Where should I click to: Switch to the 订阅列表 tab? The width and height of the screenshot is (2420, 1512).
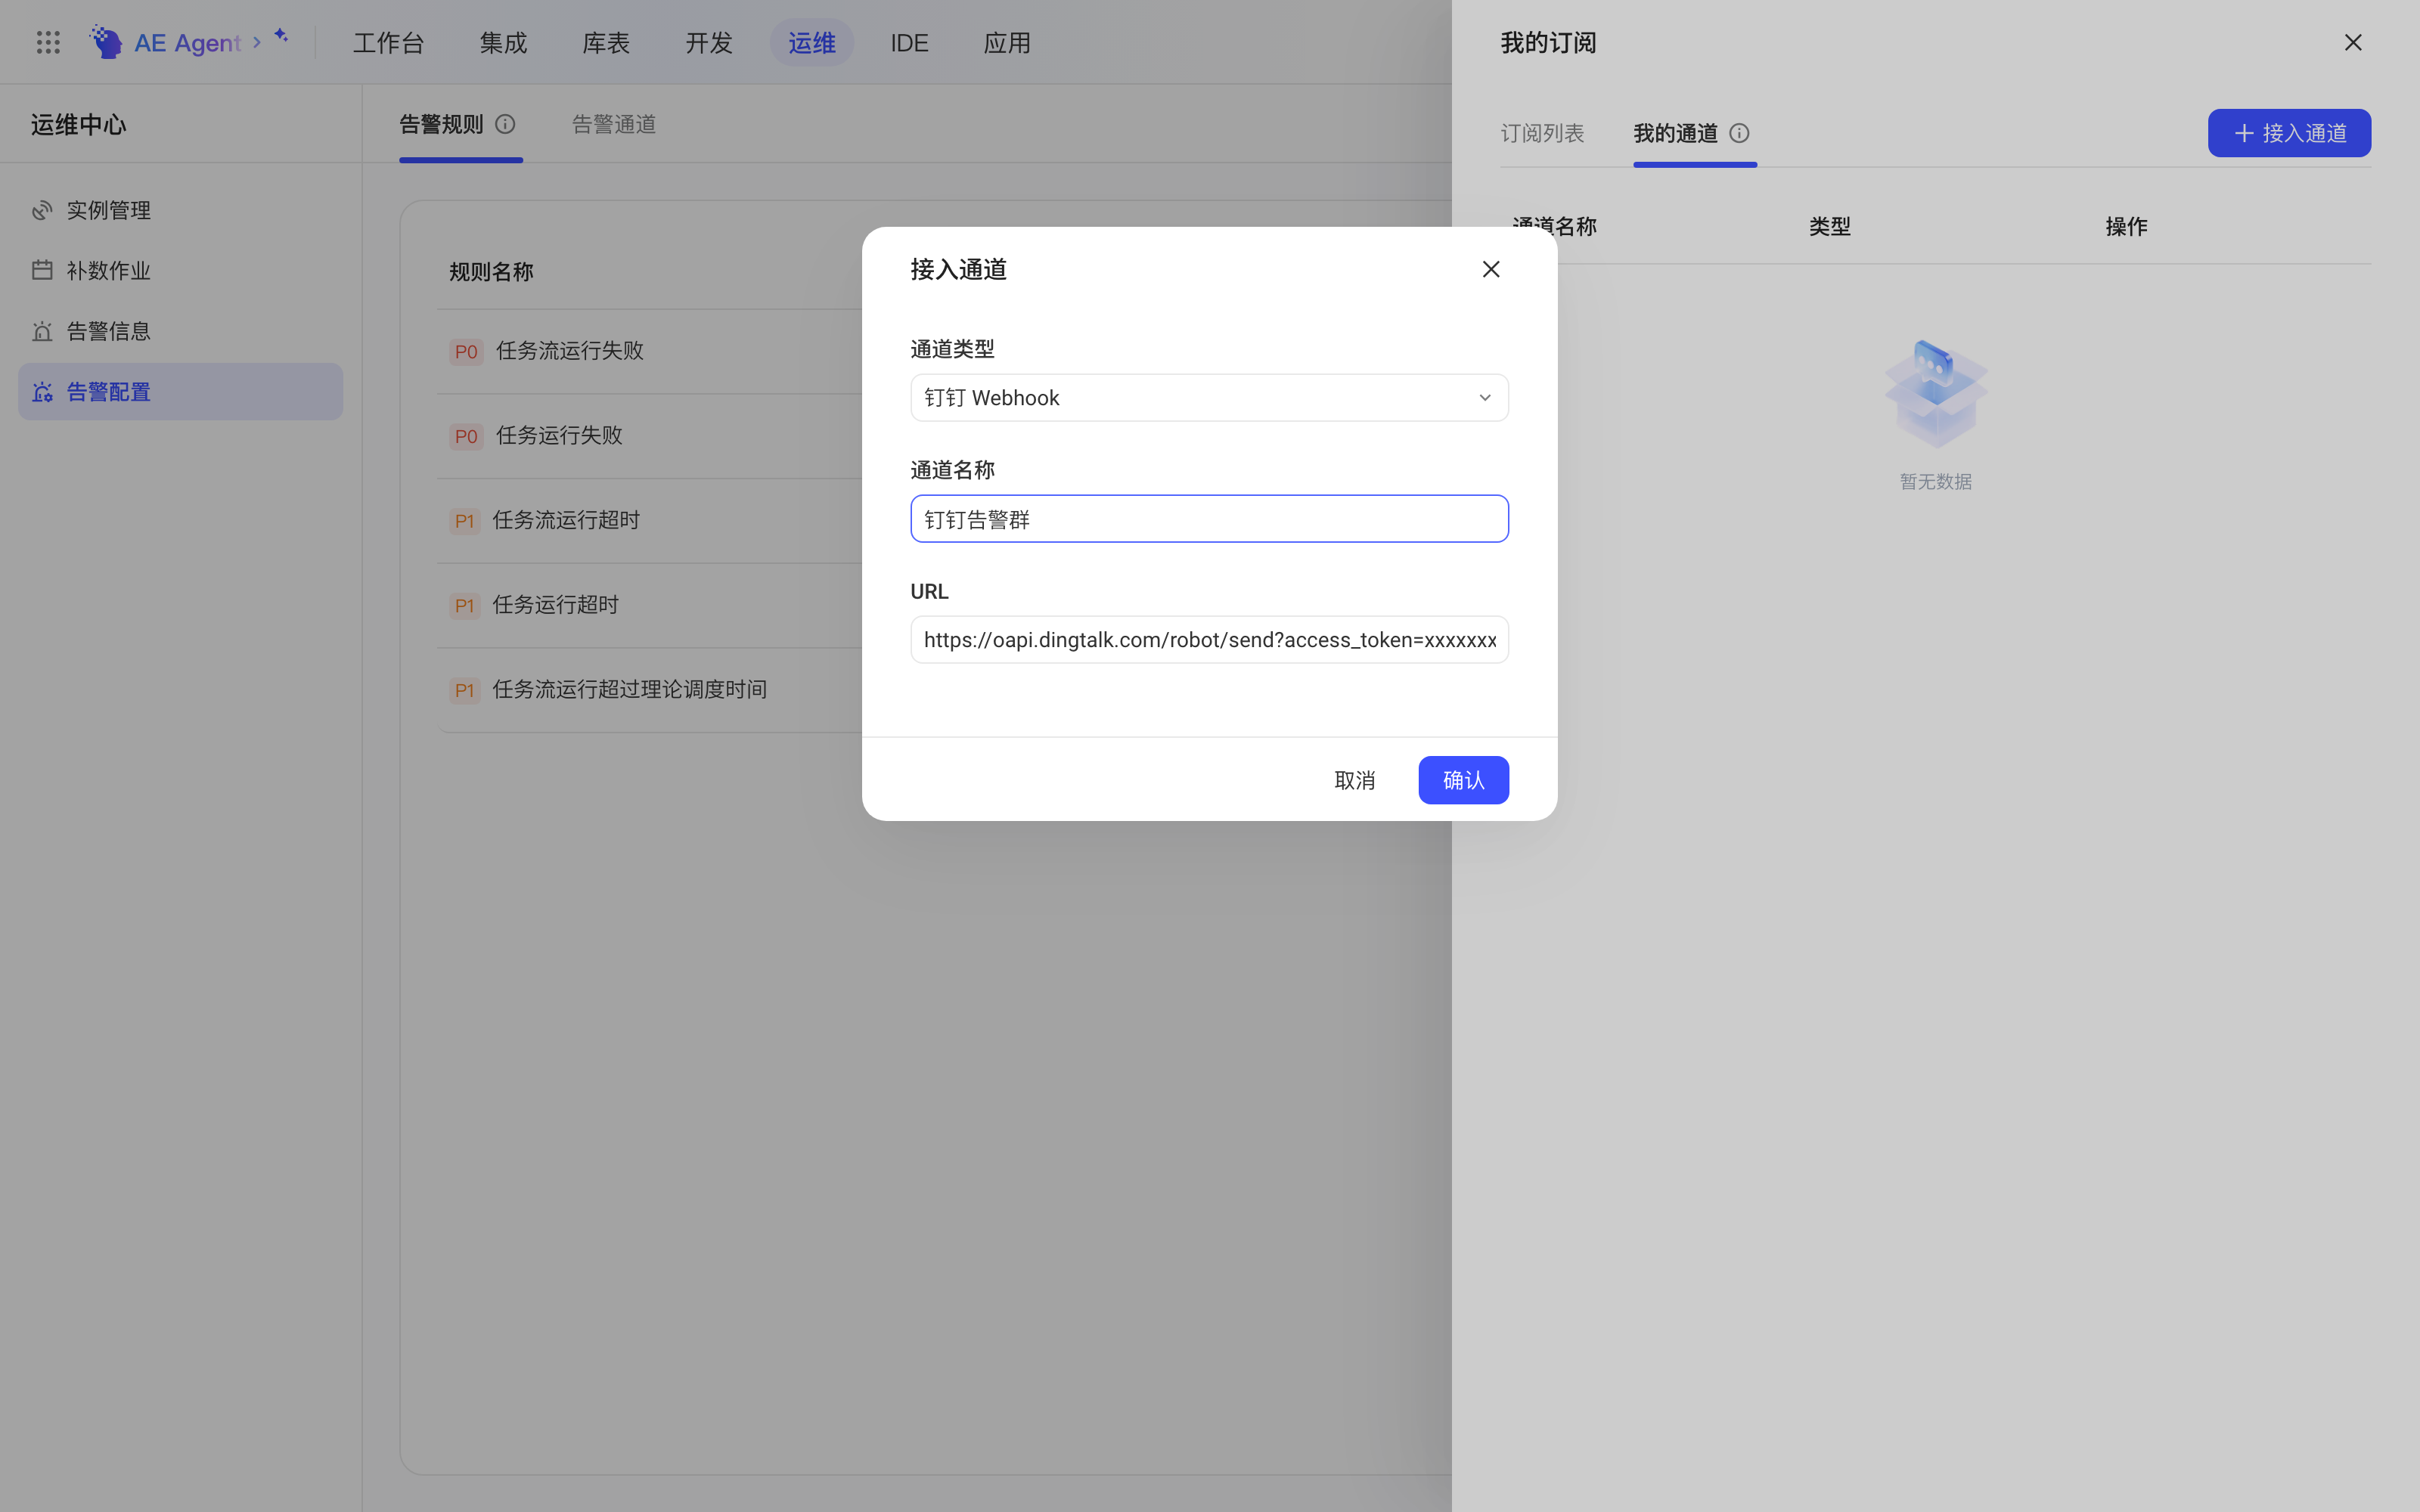1542,133
